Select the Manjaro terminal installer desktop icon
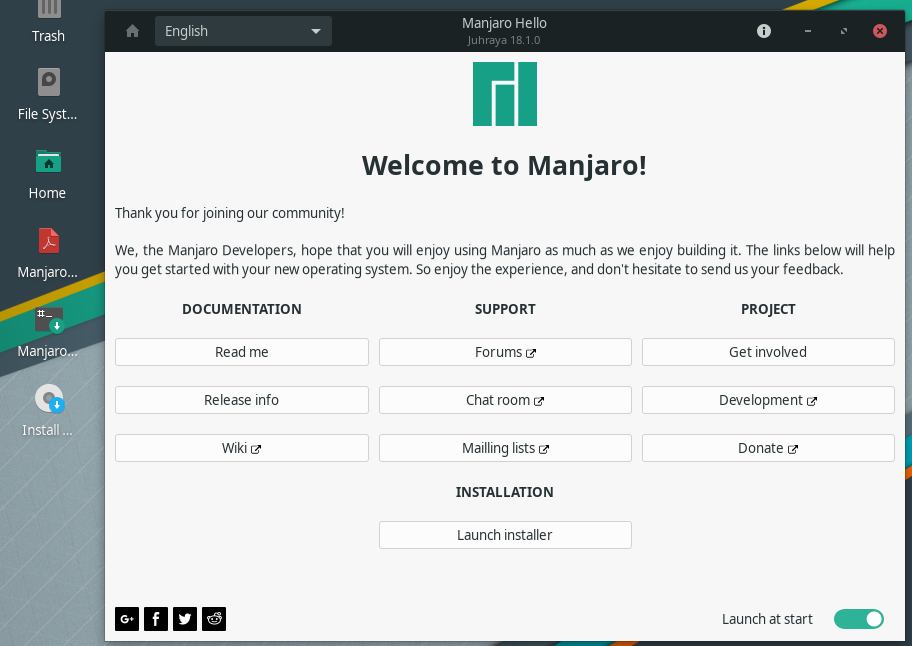The image size is (912, 646). tap(48, 332)
